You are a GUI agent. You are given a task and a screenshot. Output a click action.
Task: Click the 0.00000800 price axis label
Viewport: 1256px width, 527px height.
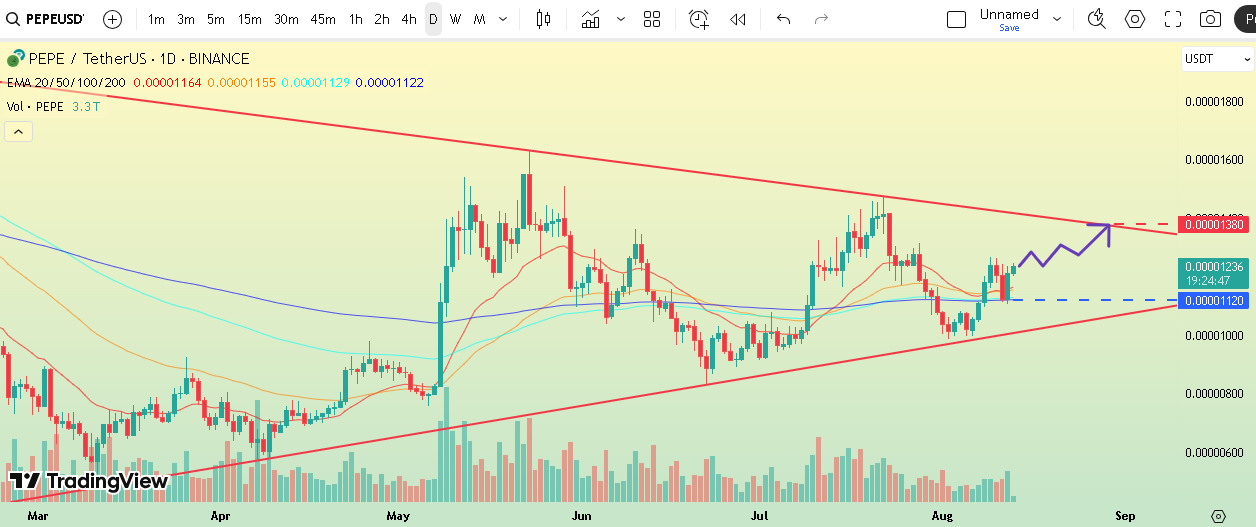pos(1214,394)
